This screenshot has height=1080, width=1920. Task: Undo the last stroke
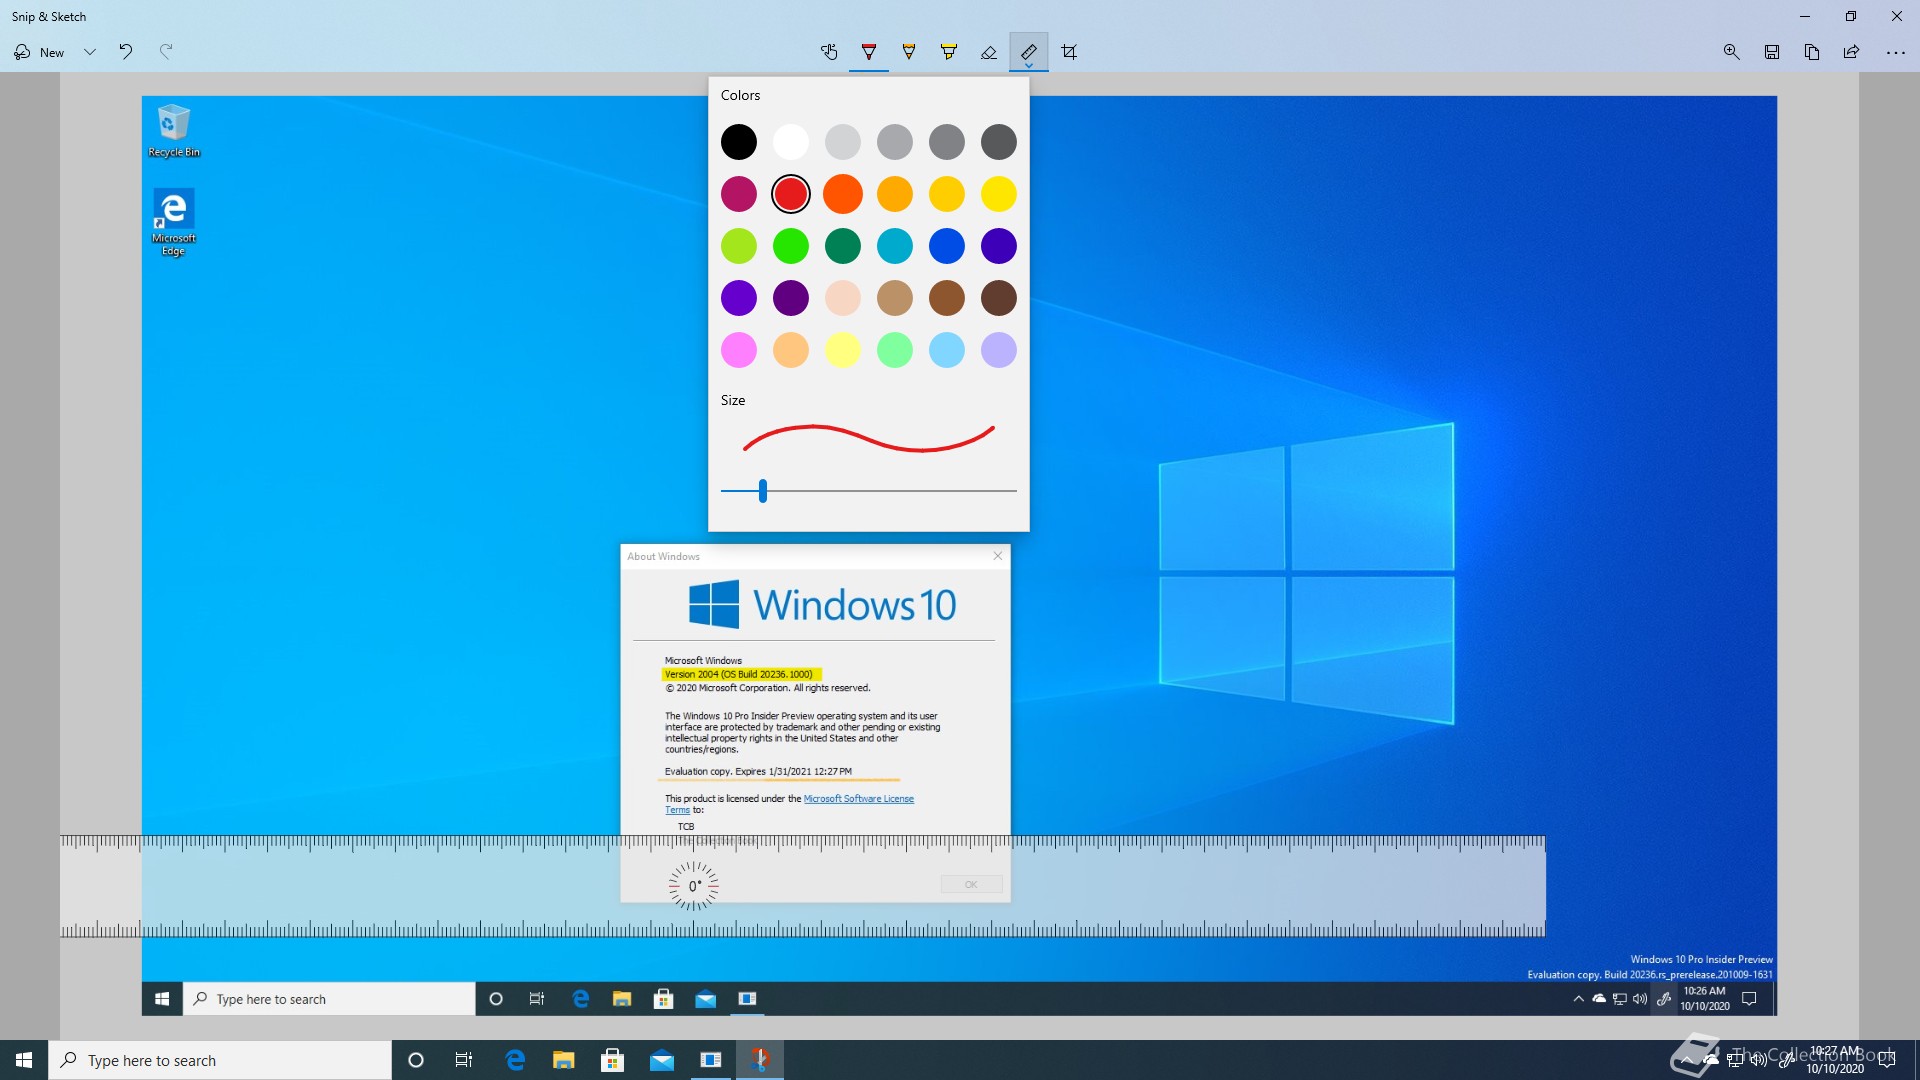pyautogui.click(x=126, y=52)
